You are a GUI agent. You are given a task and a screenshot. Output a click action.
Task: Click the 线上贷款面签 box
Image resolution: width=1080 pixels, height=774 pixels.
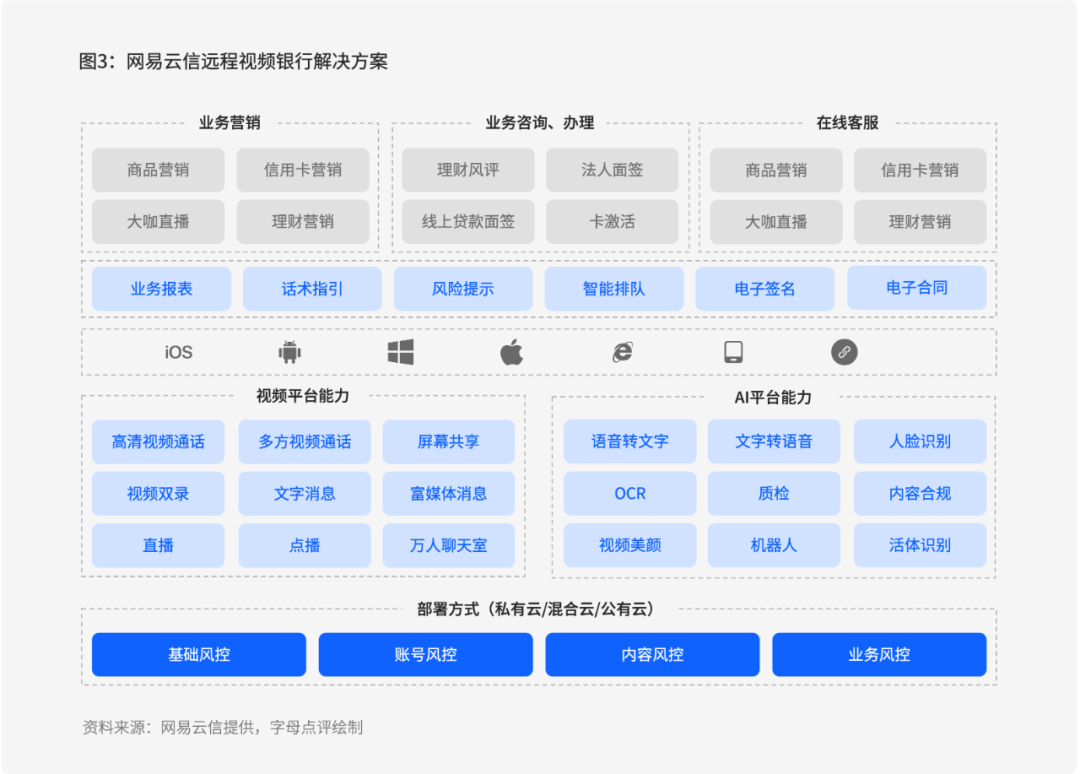point(468,222)
